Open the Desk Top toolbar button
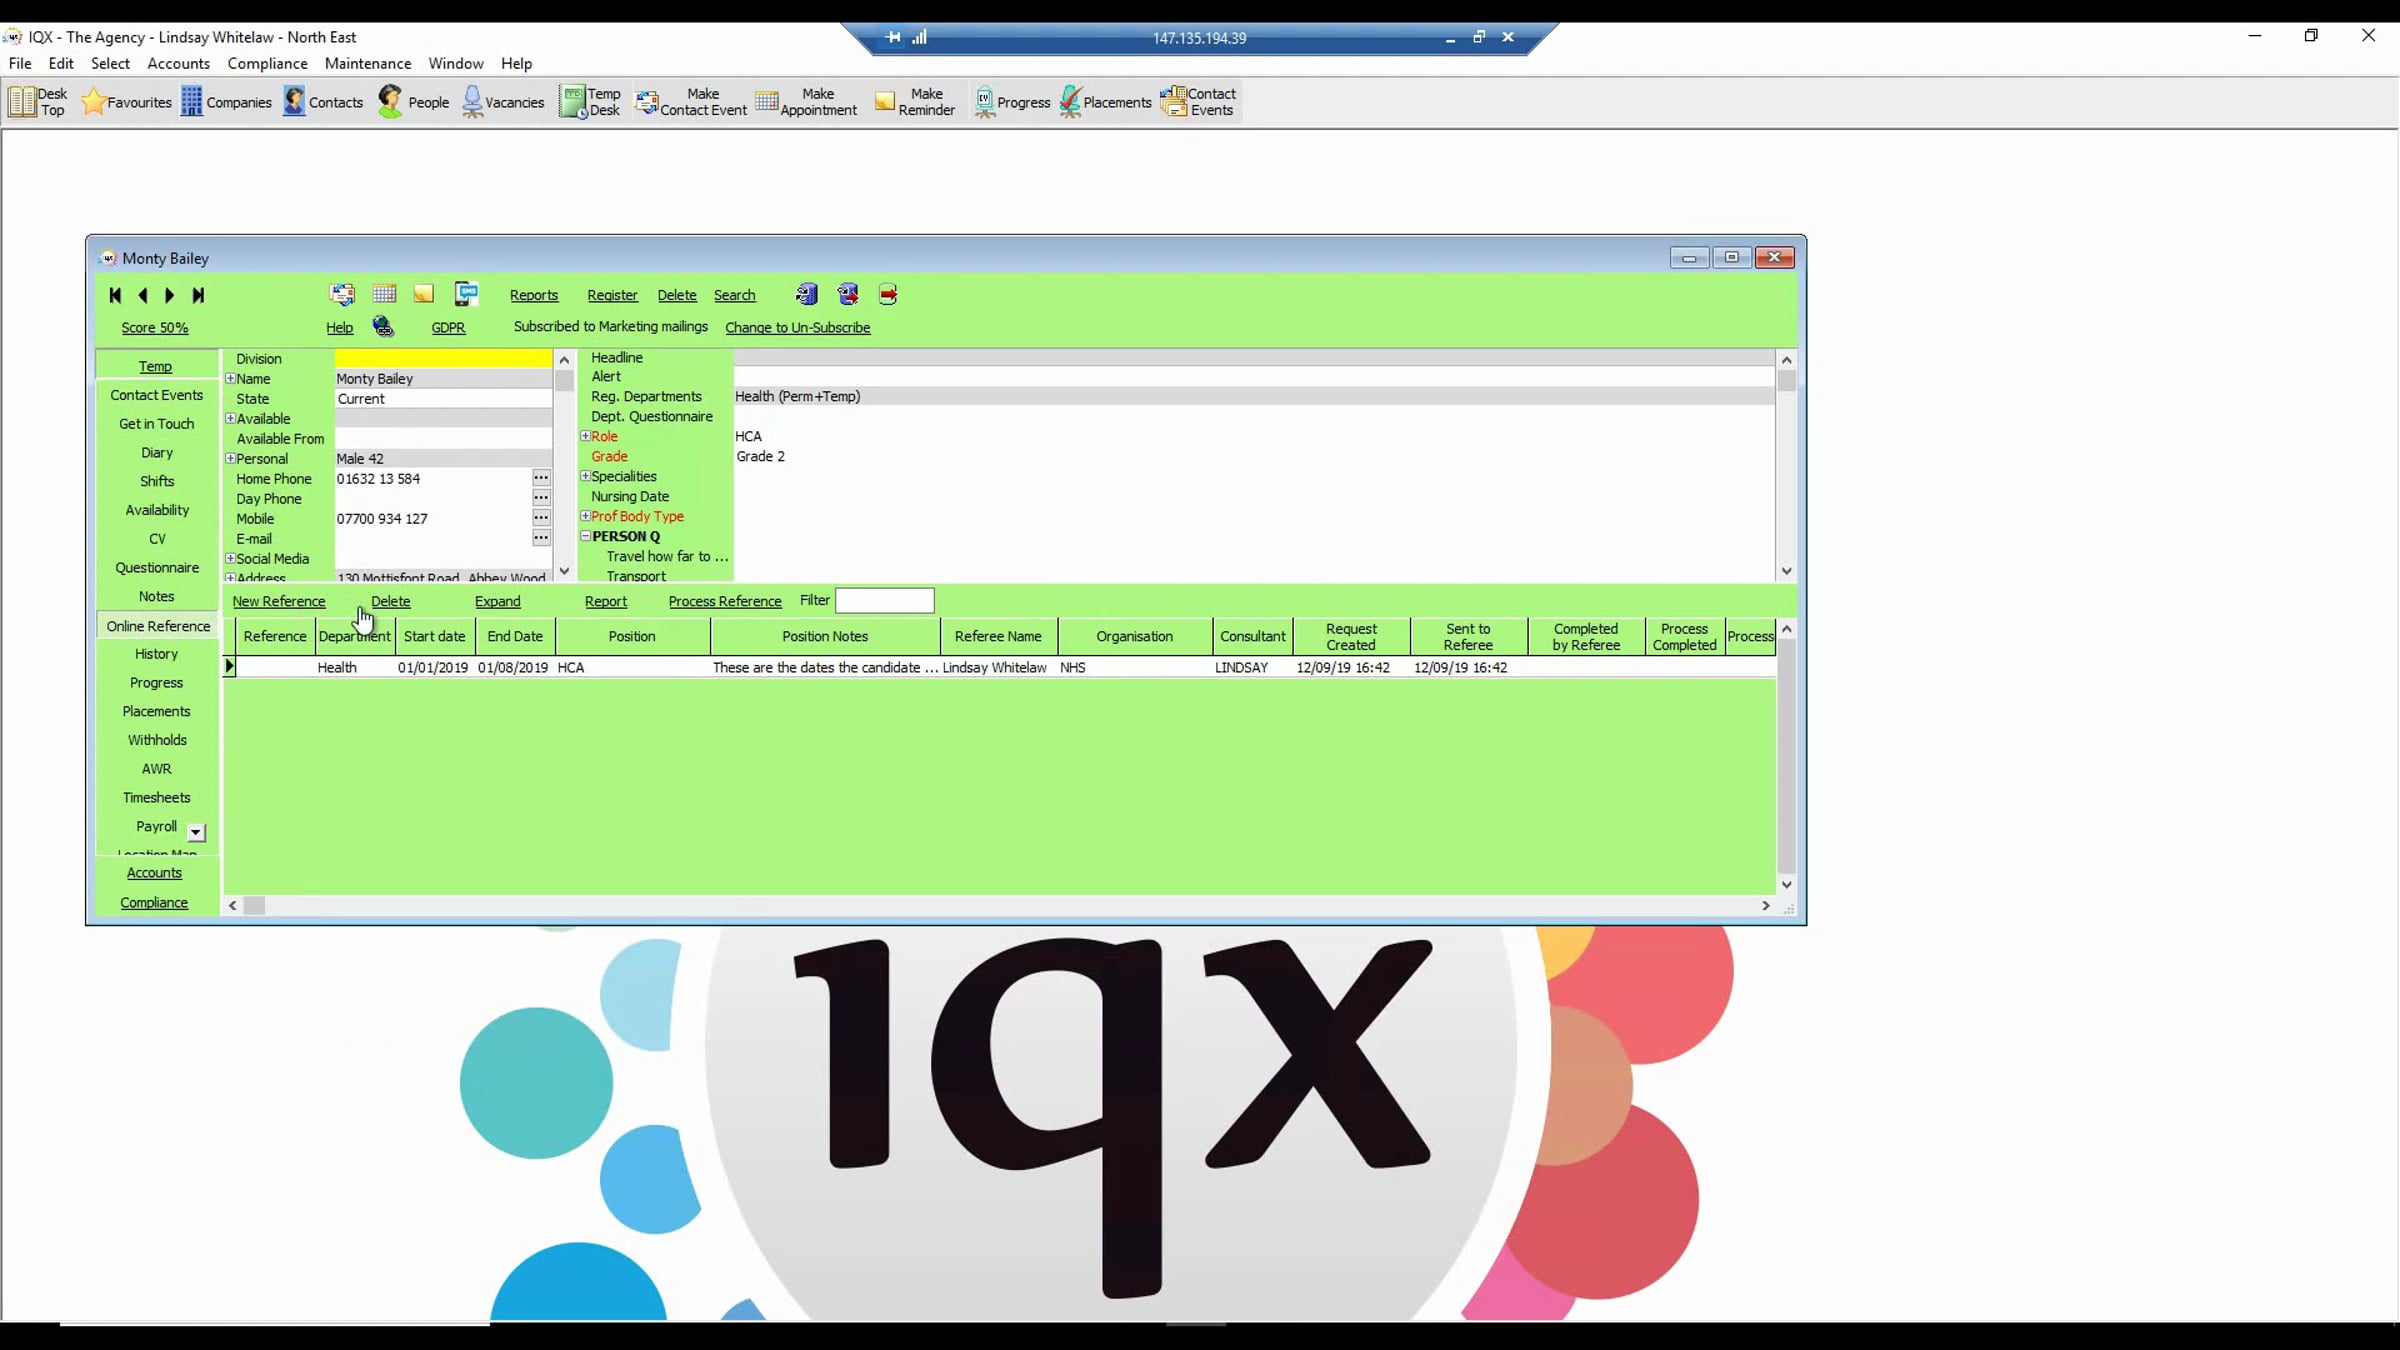Image resolution: width=2400 pixels, height=1350 pixels. coord(38,102)
